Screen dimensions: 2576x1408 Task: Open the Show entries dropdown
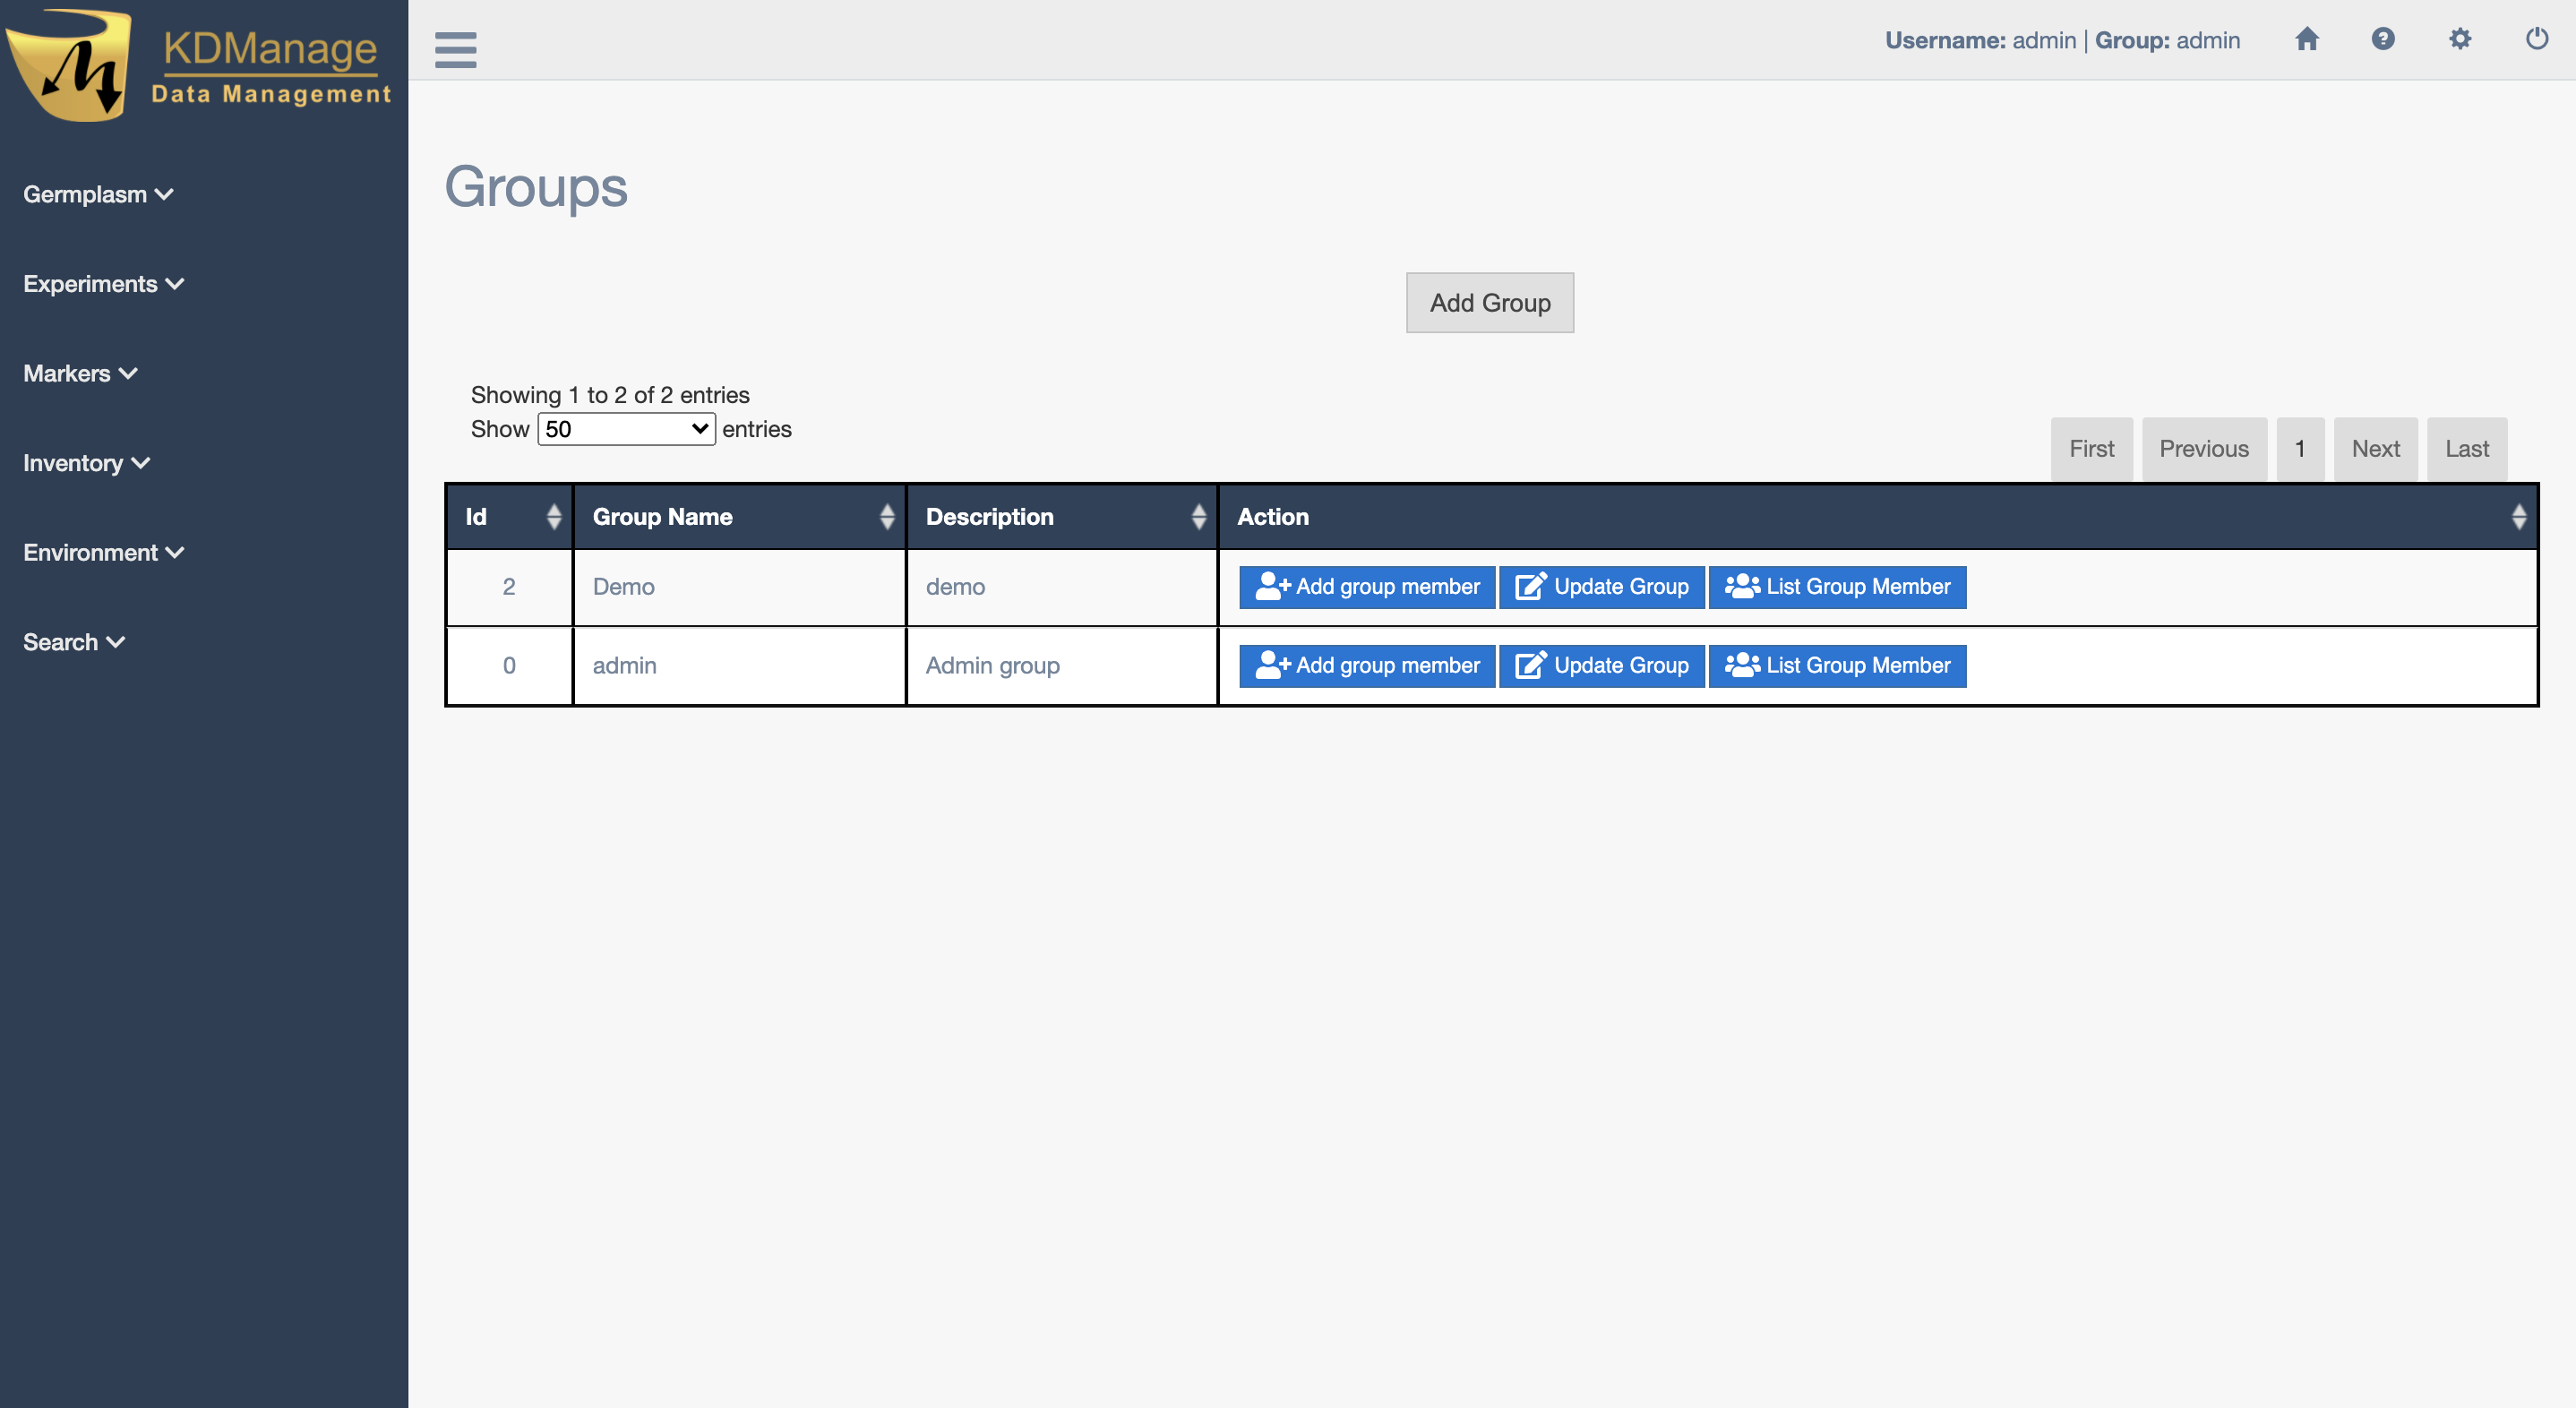pos(626,429)
